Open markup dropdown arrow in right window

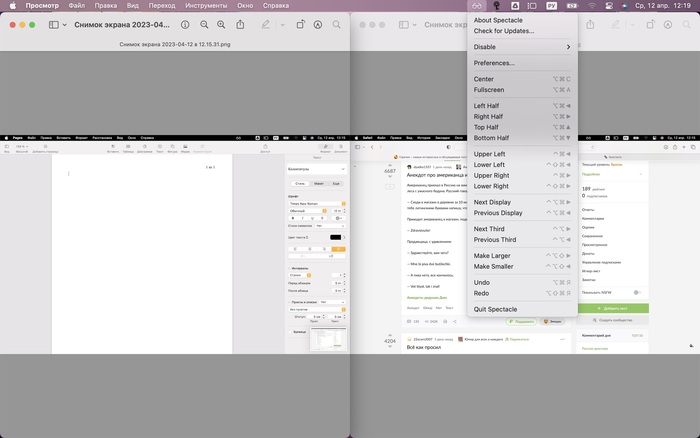click(x=632, y=25)
